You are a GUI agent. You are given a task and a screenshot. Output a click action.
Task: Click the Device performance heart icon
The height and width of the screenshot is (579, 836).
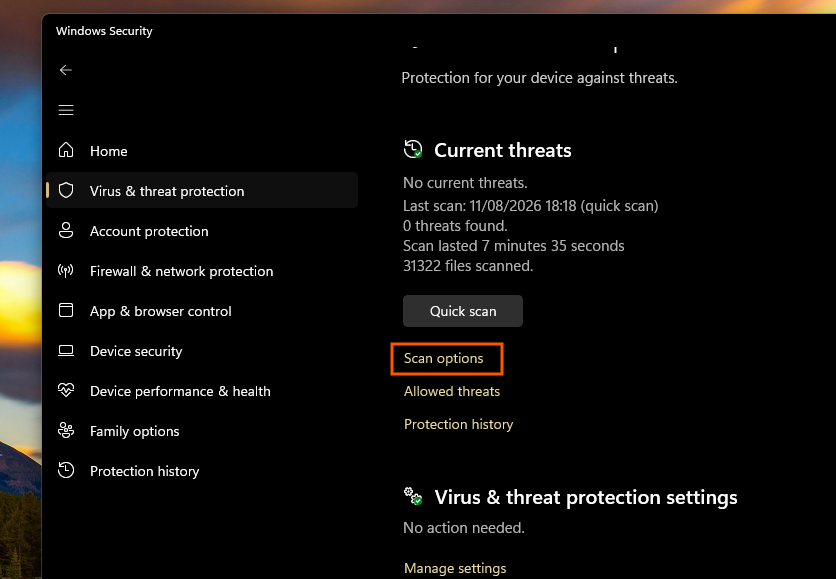(x=66, y=390)
